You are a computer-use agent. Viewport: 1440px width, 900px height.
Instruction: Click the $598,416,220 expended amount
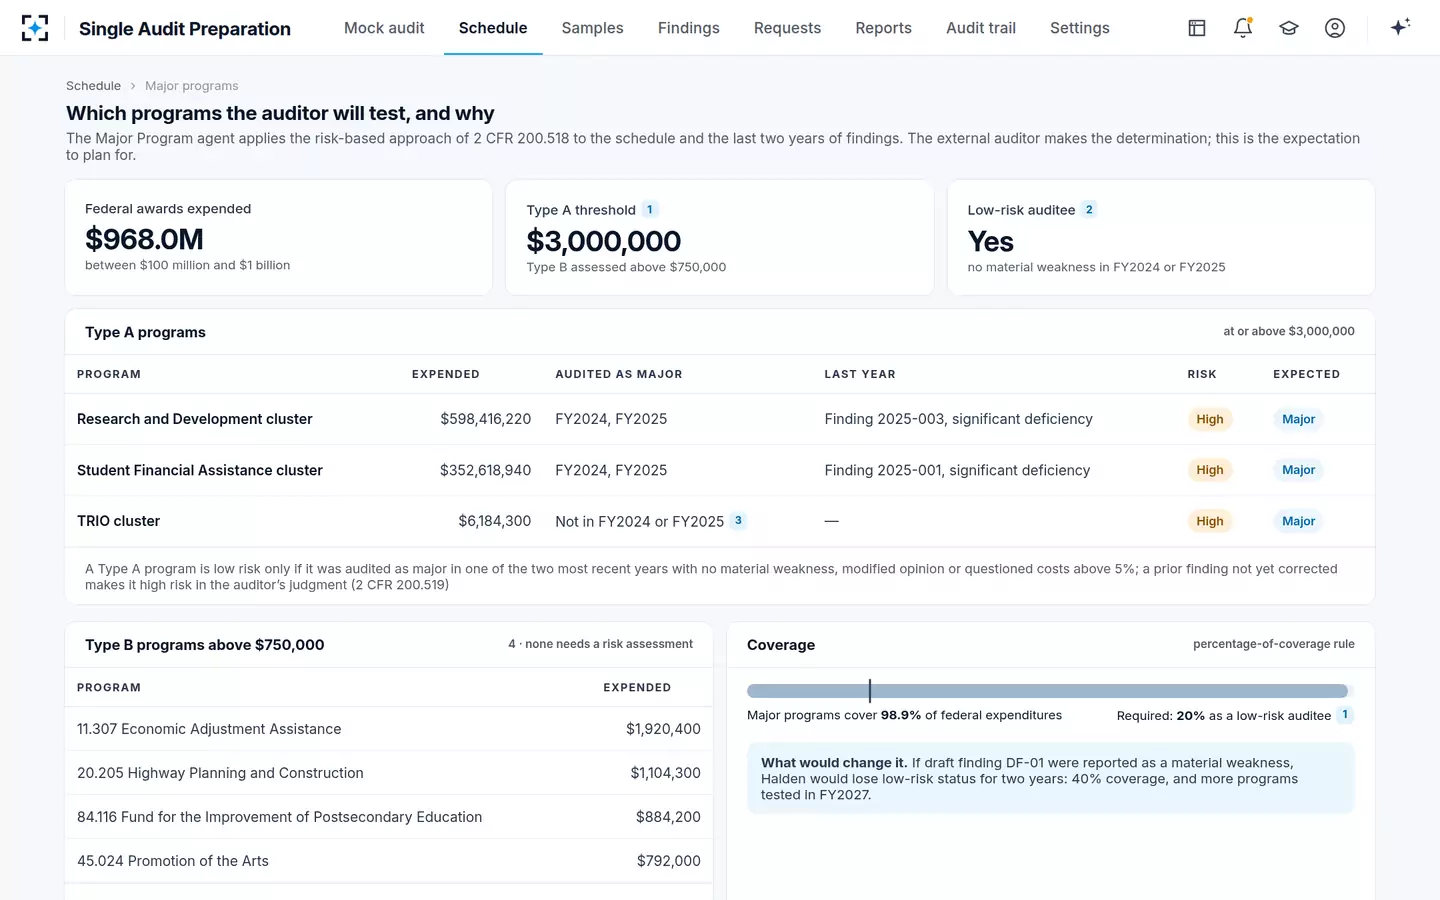tap(485, 419)
